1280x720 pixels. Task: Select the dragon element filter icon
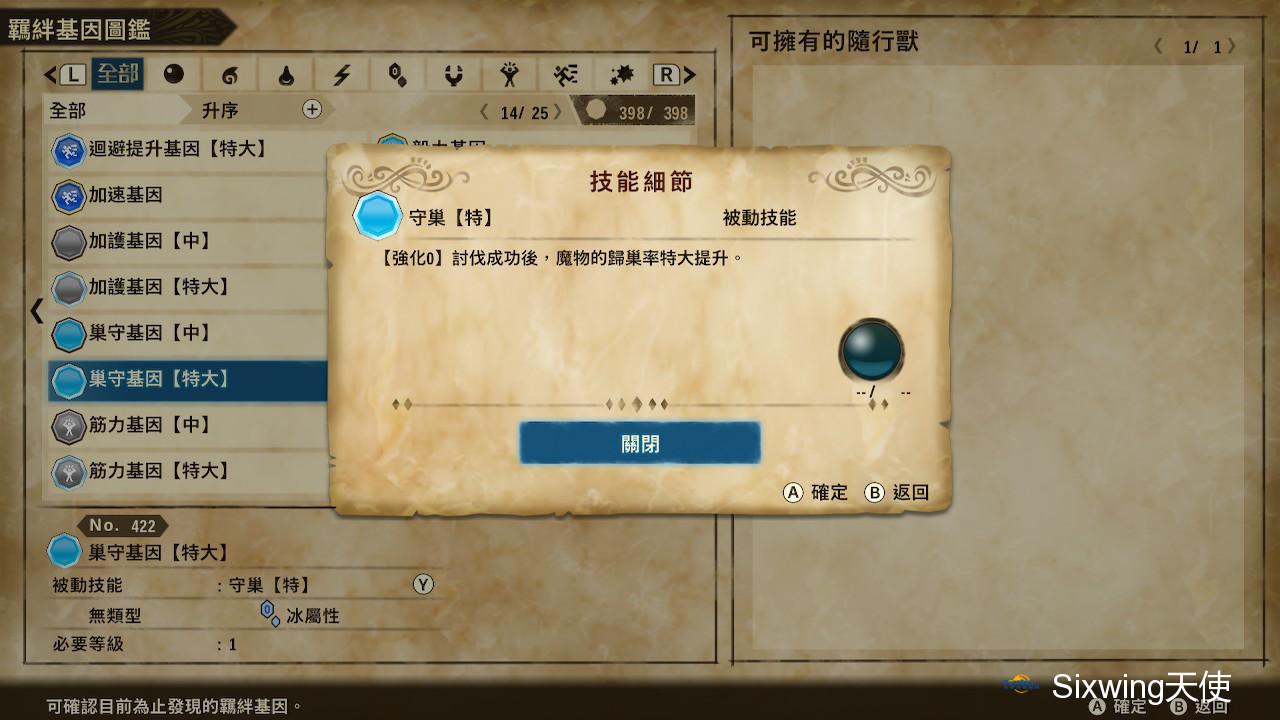pyautogui.click(x=454, y=75)
